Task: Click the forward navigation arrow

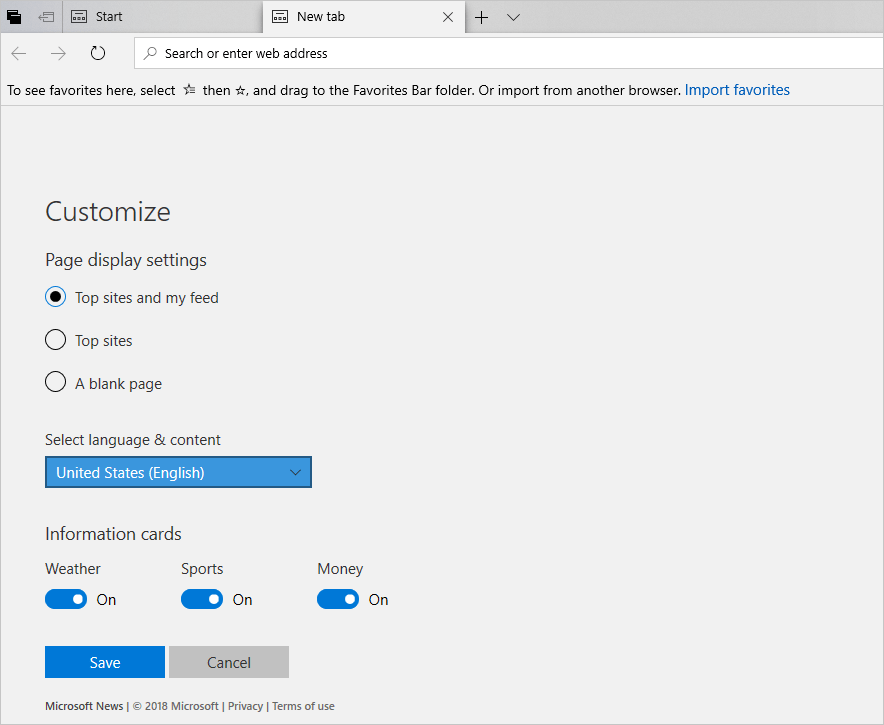Action: pos(58,53)
